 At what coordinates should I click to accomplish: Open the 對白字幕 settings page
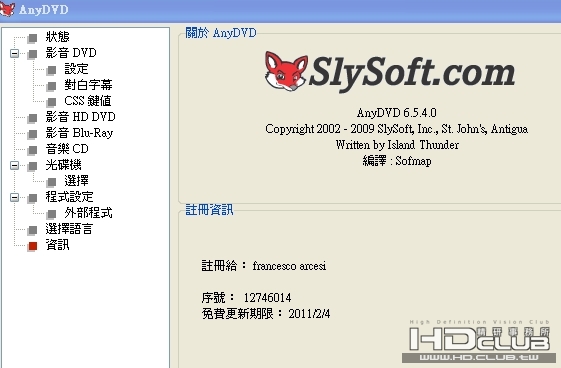pos(88,85)
